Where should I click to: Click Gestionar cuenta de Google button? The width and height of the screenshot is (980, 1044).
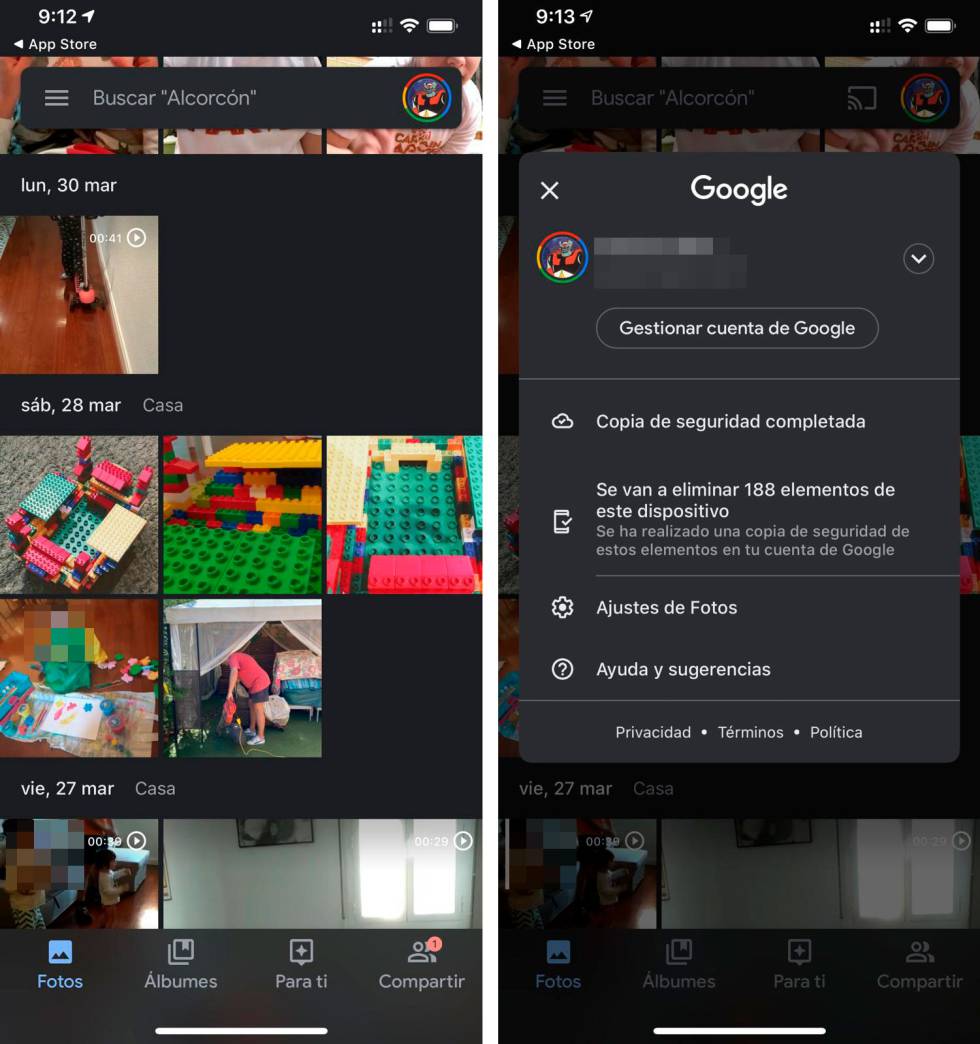click(x=737, y=328)
